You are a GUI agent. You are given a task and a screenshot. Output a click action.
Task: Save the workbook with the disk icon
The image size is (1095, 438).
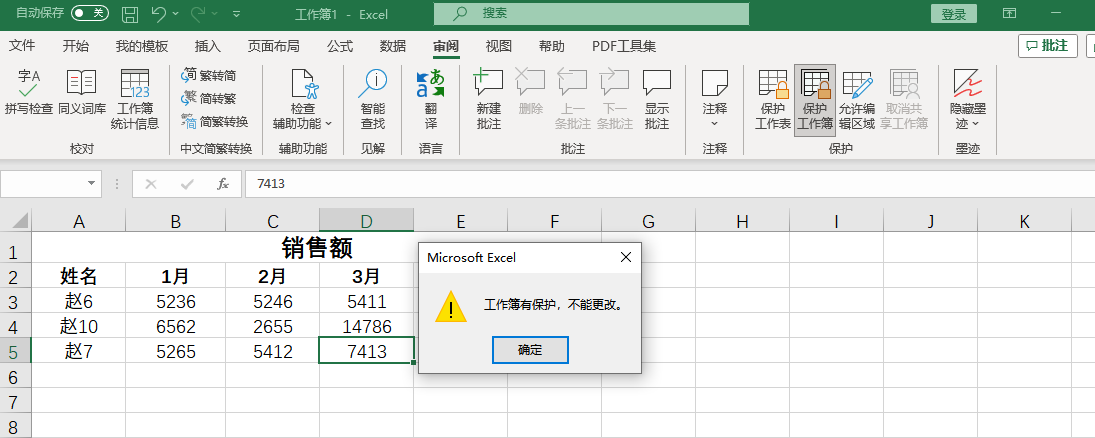coord(129,13)
